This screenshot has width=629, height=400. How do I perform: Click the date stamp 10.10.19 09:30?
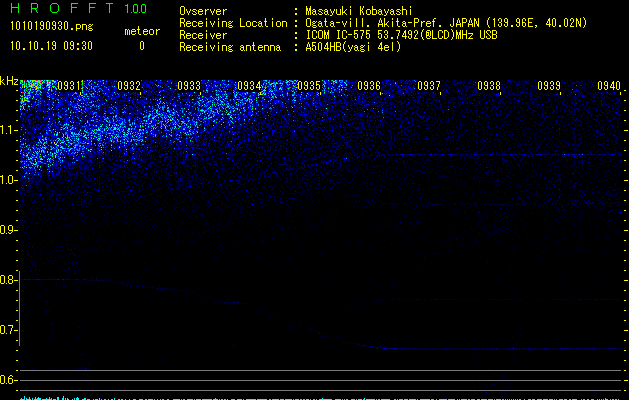(x=51, y=46)
